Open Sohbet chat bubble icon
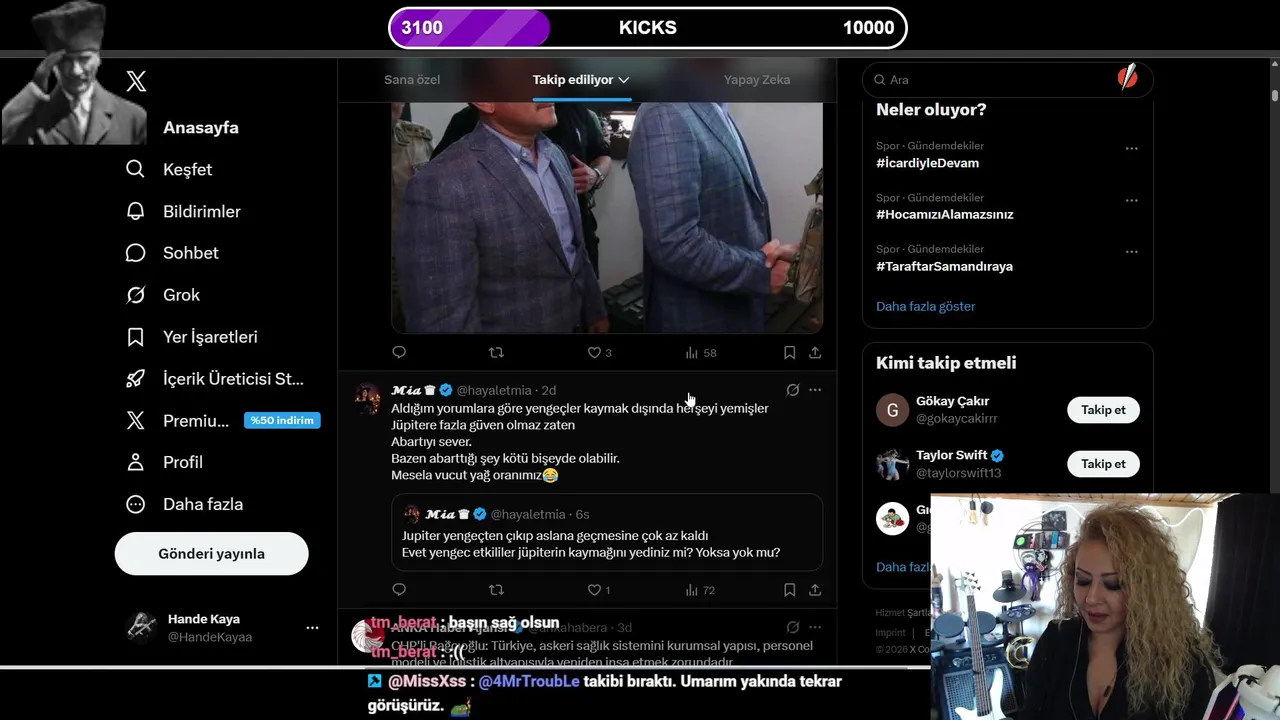Screen dimensions: 1280x720 click(x=135, y=253)
